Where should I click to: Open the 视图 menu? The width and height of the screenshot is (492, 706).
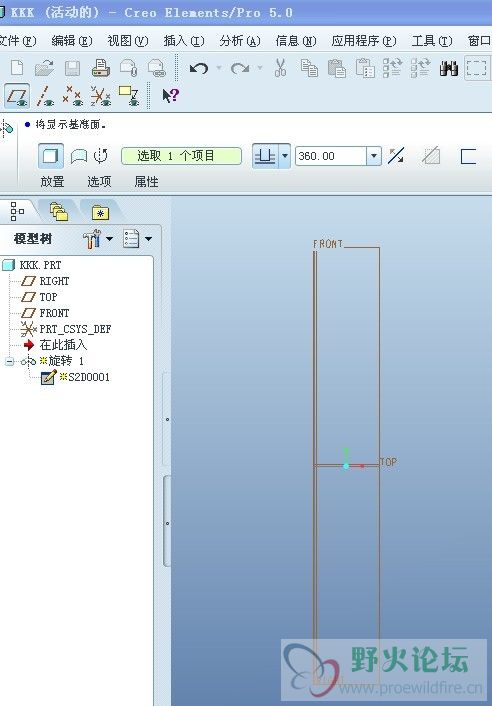point(128,41)
